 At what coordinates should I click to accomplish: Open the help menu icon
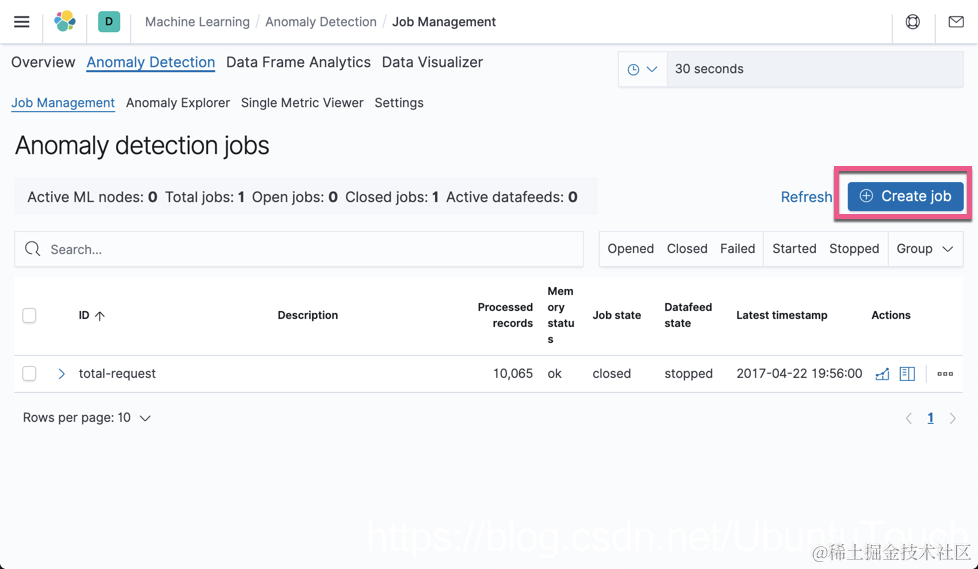click(913, 22)
